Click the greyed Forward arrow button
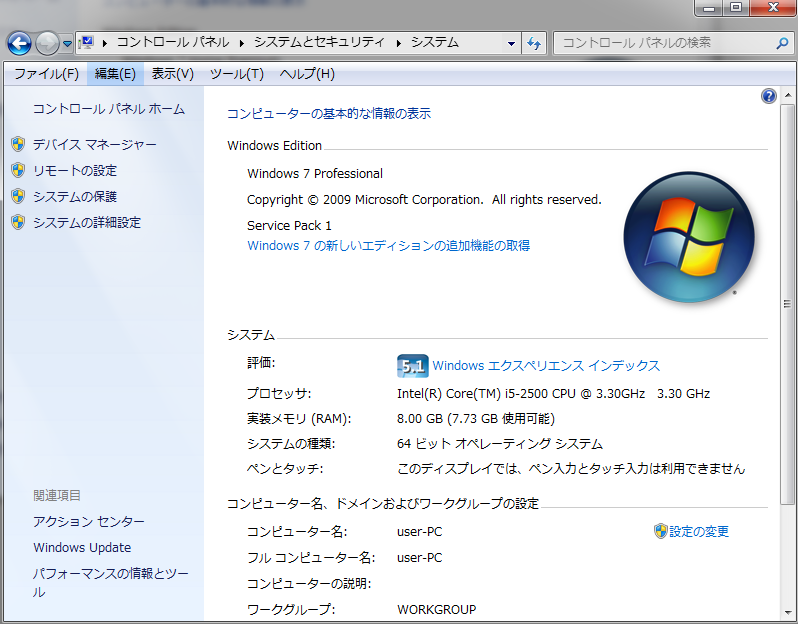 pos(47,43)
